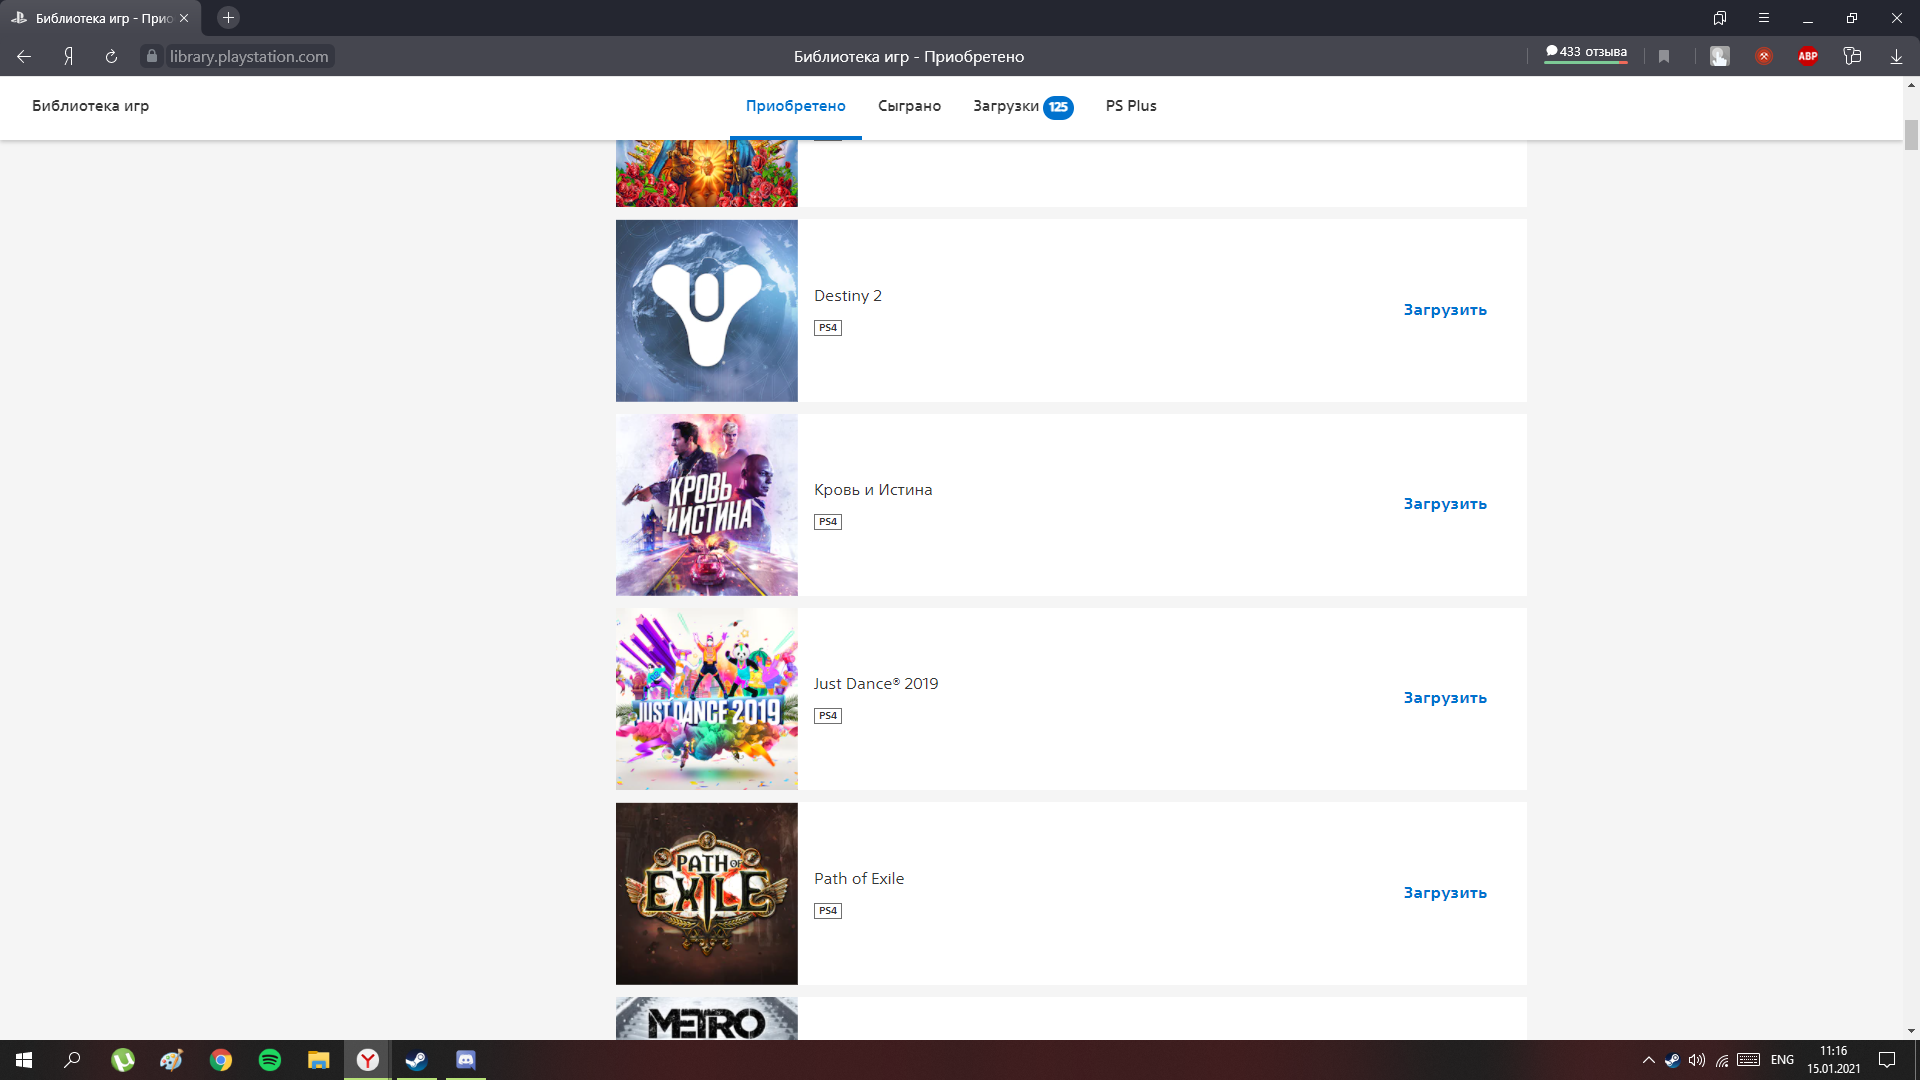Open the network icon in system tray
This screenshot has height=1080, width=1920.
(x=1722, y=1060)
